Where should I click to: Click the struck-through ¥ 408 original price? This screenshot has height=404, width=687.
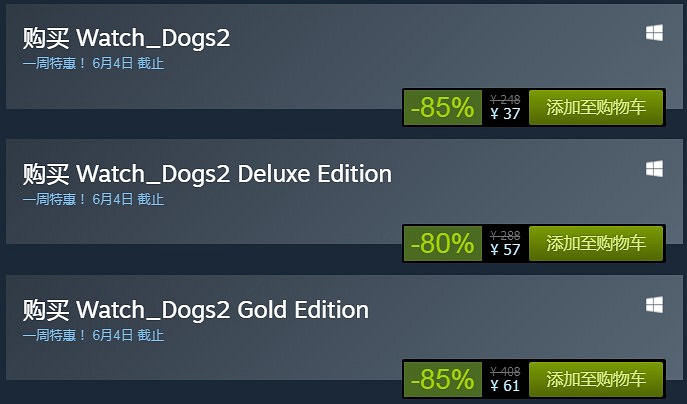coord(505,372)
